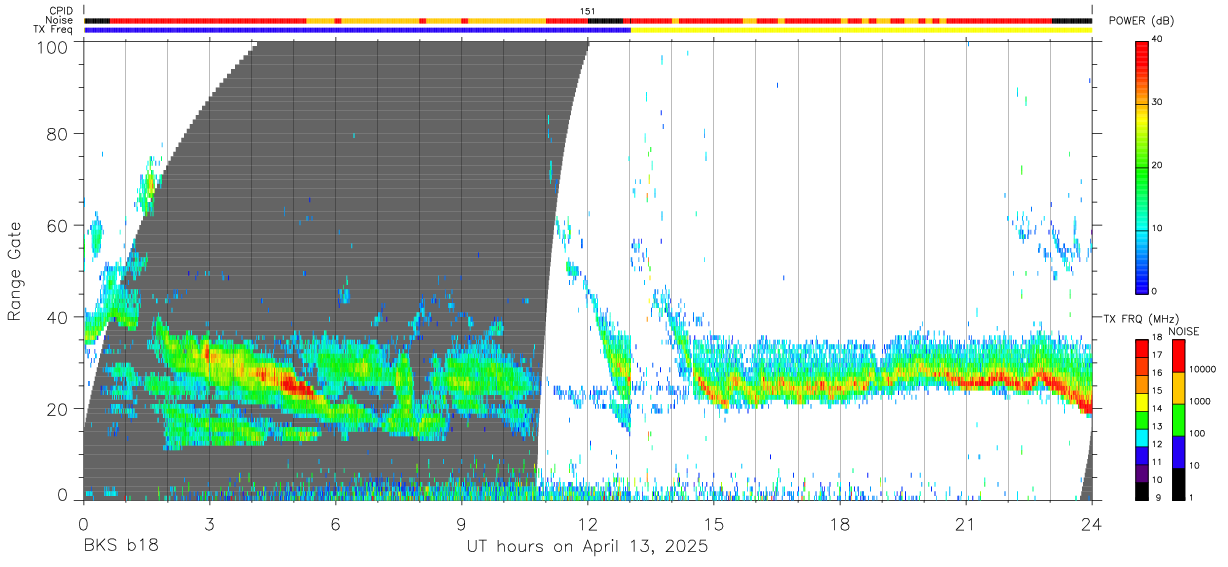Click the x-axis '3' hour tick label
1228x567 pixels.
pyautogui.click(x=209, y=524)
